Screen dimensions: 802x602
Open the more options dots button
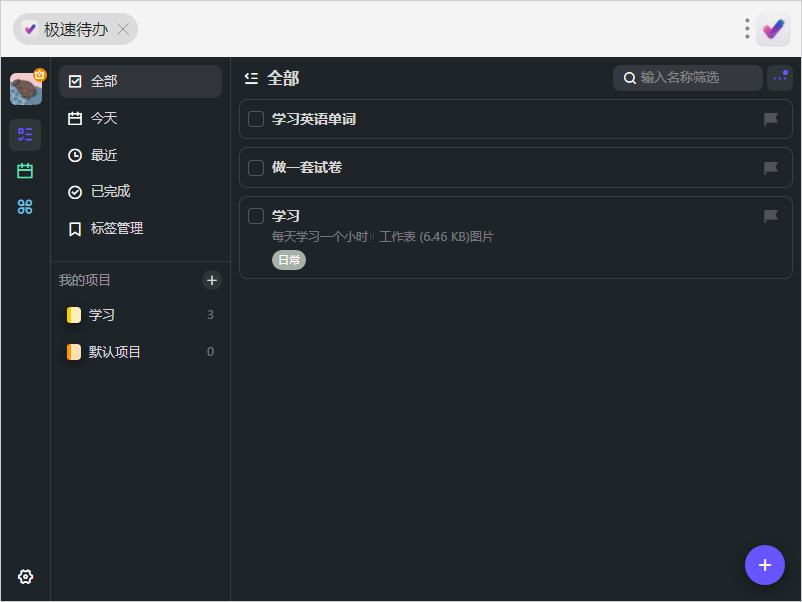coord(779,78)
